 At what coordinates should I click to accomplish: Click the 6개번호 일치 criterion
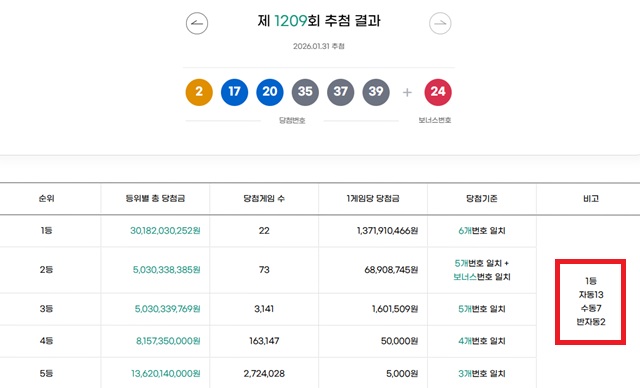coord(482,231)
